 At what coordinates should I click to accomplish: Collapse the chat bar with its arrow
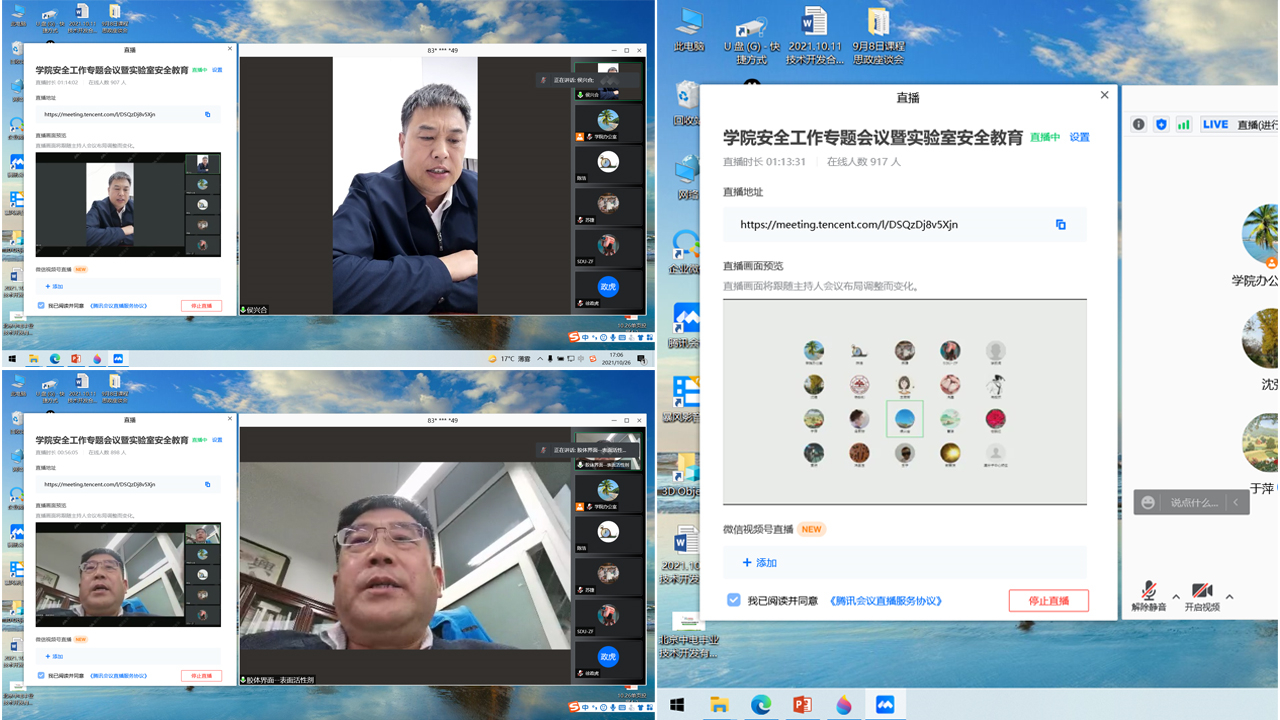pyautogui.click(x=1236, y=502)
